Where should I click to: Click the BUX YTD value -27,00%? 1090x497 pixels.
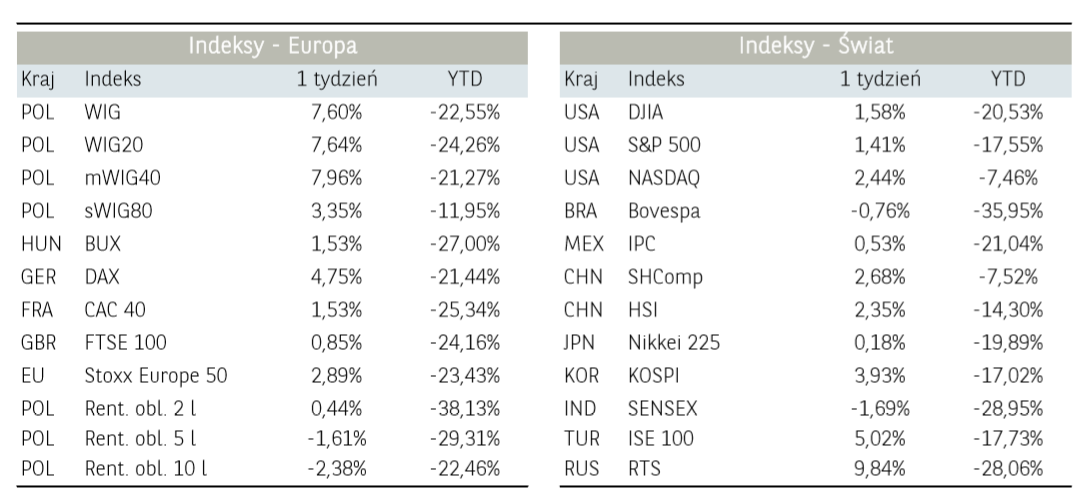coord(465,242)
